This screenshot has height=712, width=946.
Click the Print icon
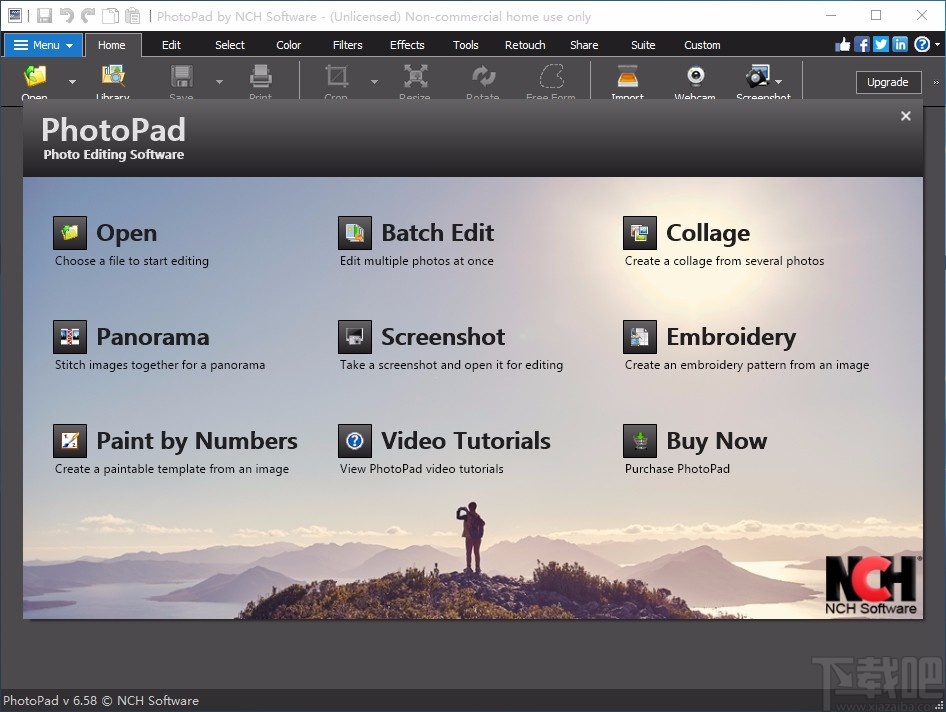coord(260,80)
